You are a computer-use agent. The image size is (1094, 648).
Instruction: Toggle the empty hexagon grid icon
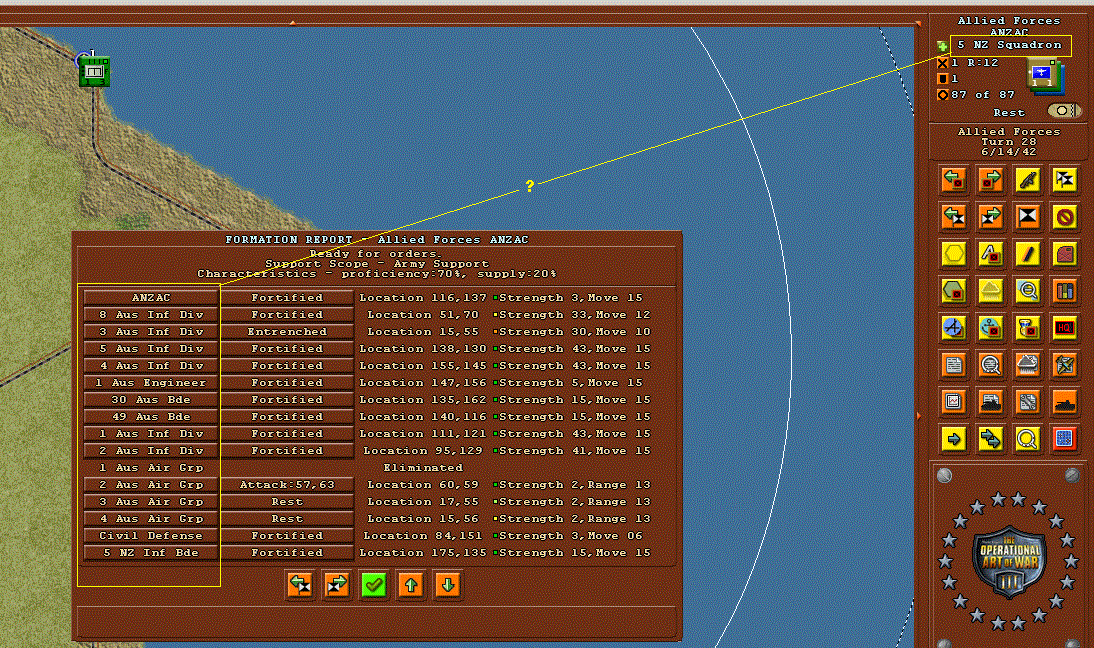click(x=954, y=253)
